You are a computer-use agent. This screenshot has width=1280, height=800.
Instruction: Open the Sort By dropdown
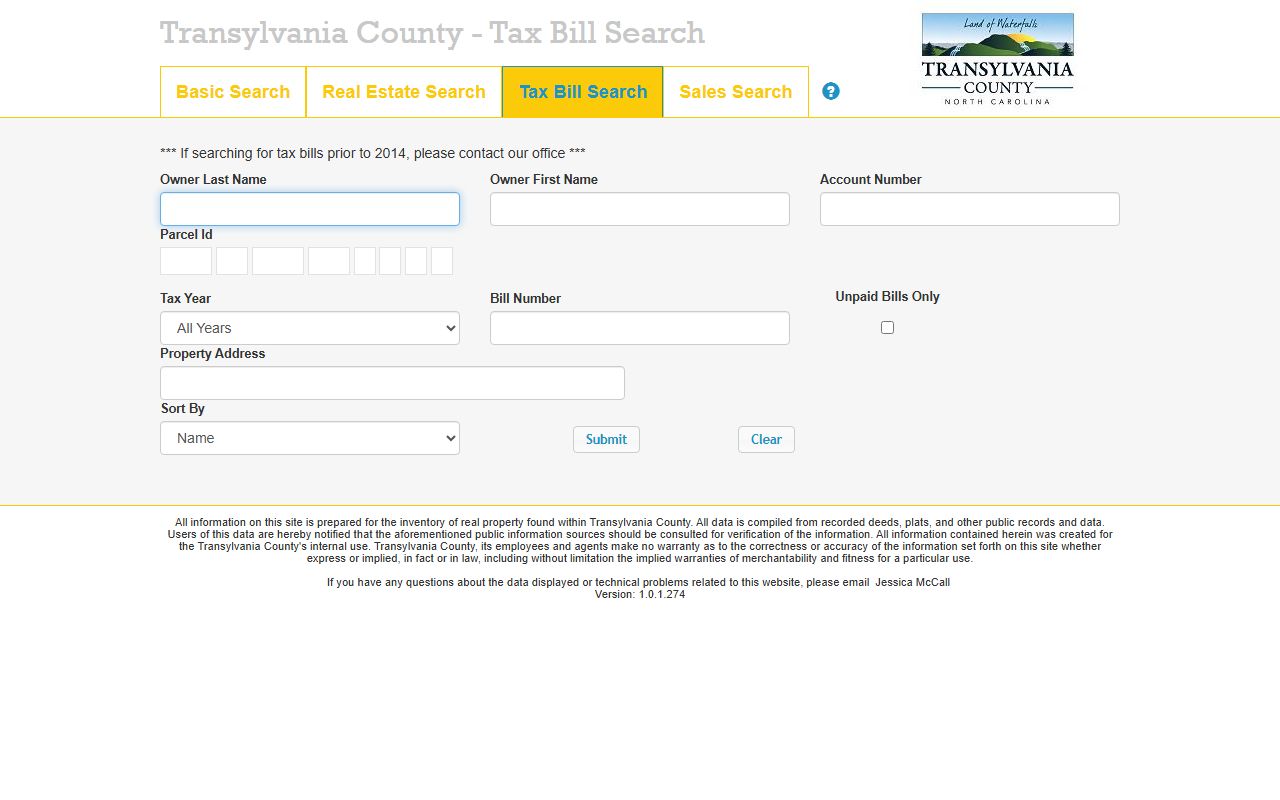[310, 438]
